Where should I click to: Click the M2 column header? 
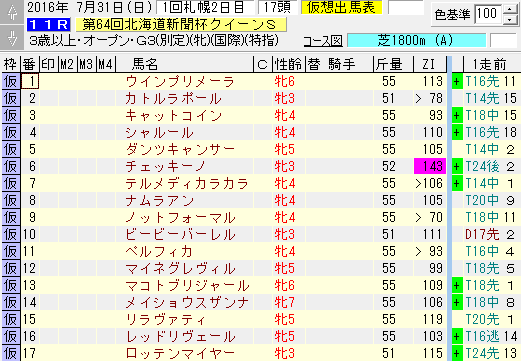[68, 64]
